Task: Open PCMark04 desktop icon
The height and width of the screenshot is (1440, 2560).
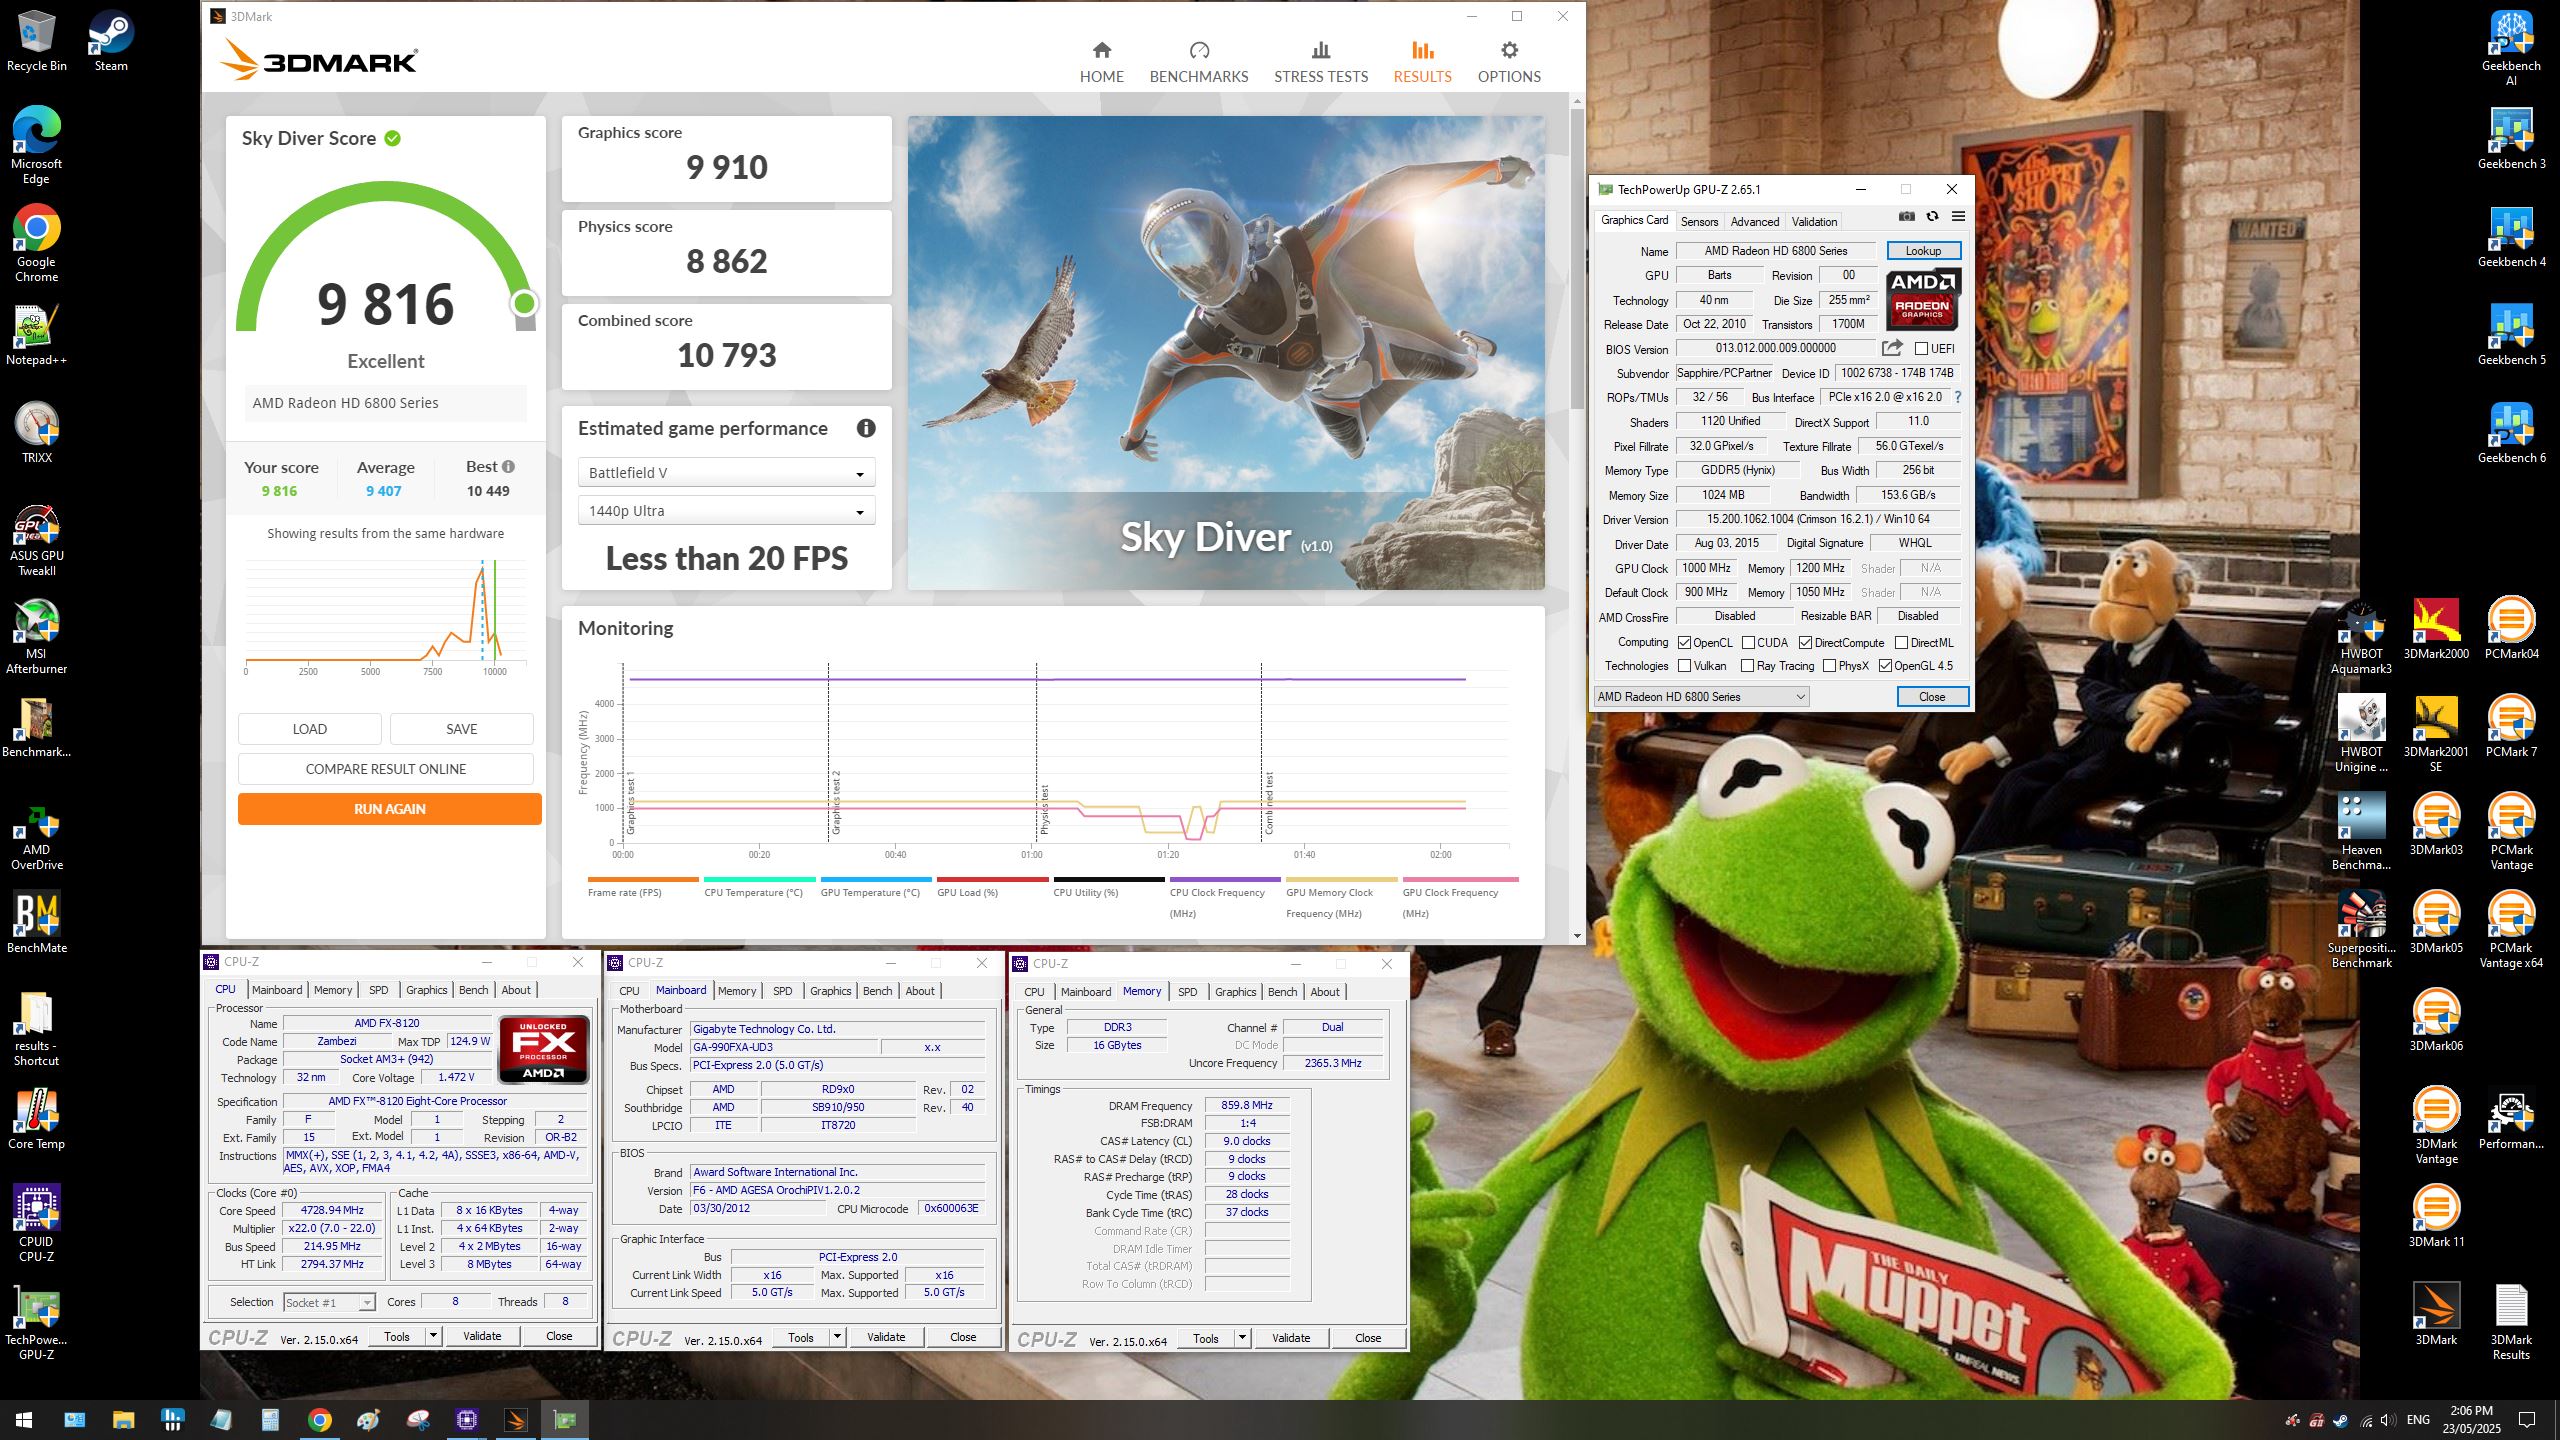Action: tap(2511, 629)
